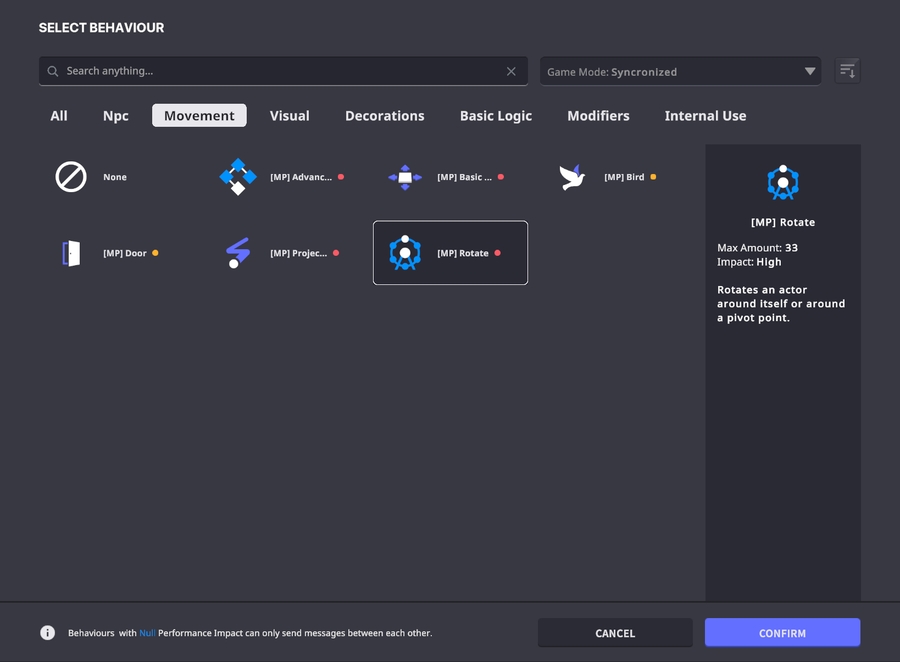The height and width of the screenshot is (662, 900).
Task: Click the info icon at bottom left
Action: (47, 633)
